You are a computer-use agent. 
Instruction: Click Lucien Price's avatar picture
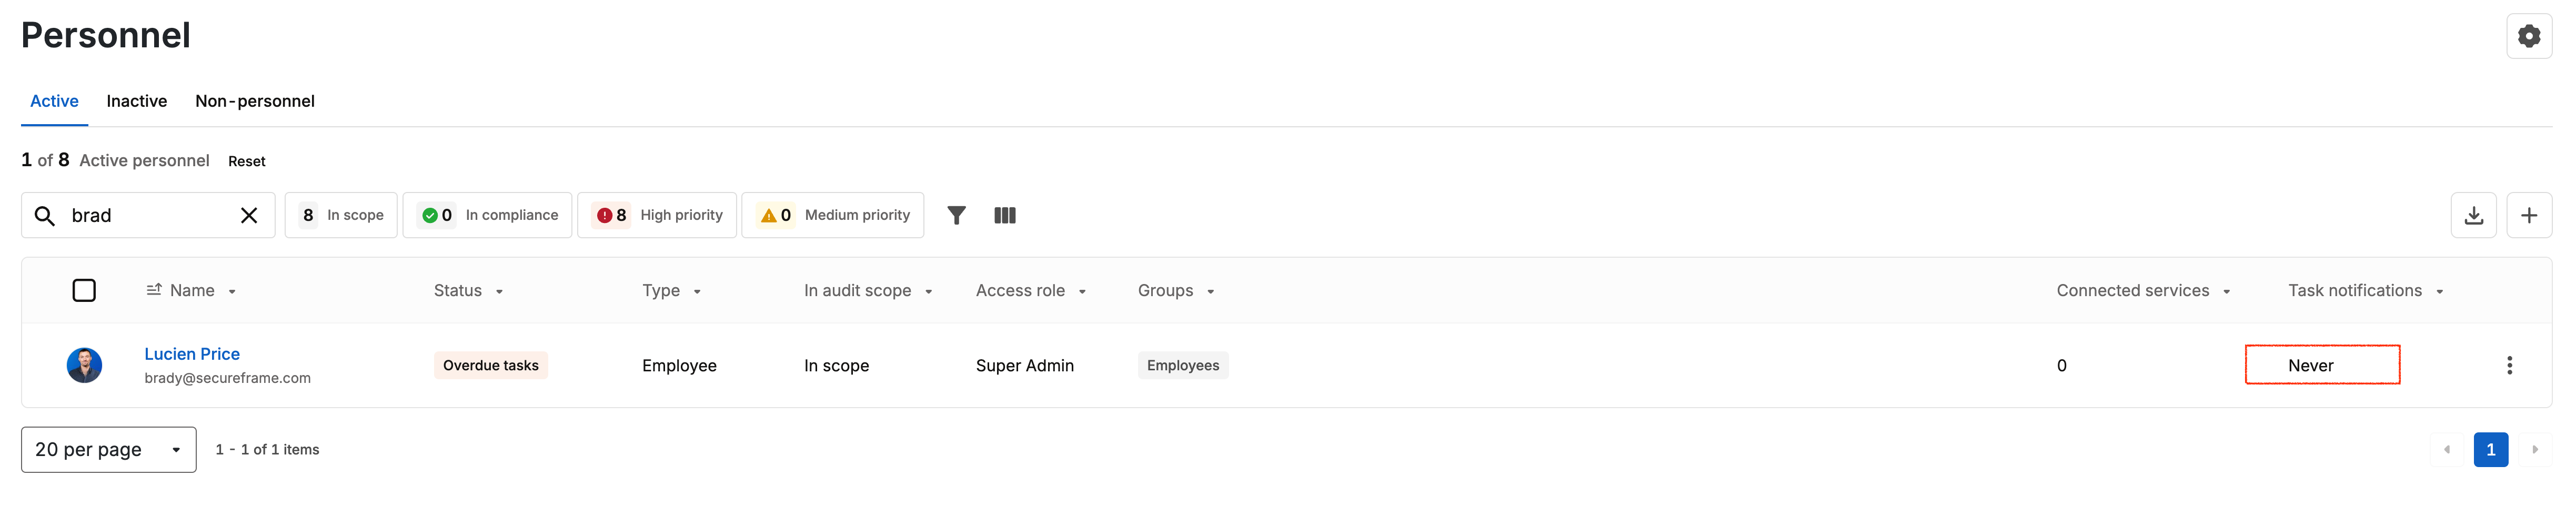[x=84, y=365]
